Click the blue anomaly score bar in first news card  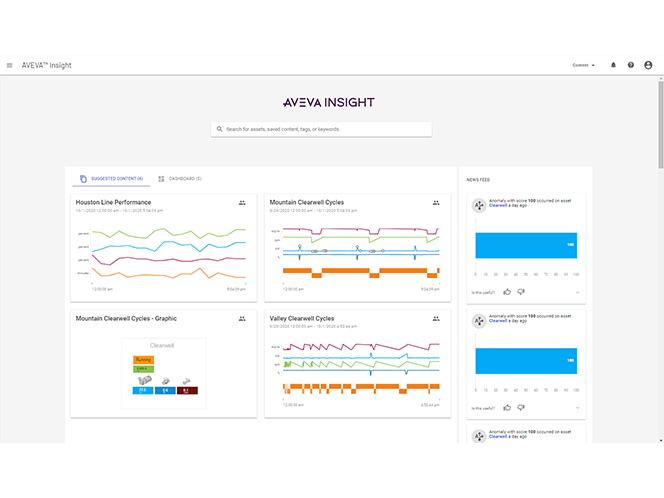click(527, 244)
